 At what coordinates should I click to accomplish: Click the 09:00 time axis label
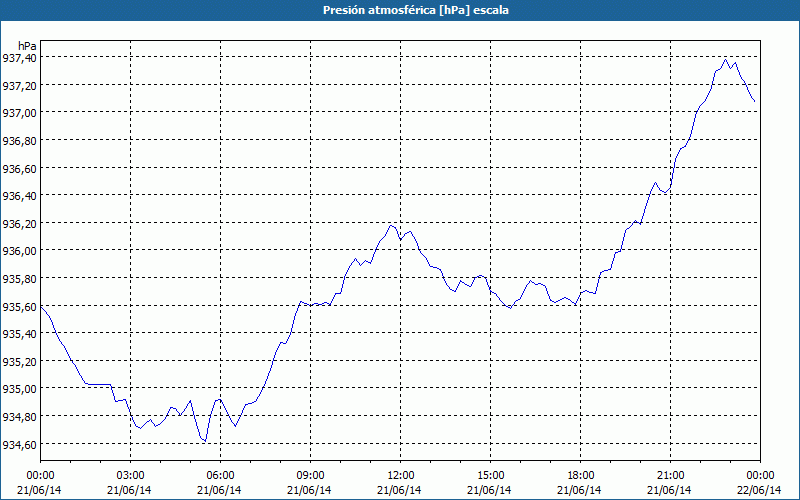tap(310, 476)
